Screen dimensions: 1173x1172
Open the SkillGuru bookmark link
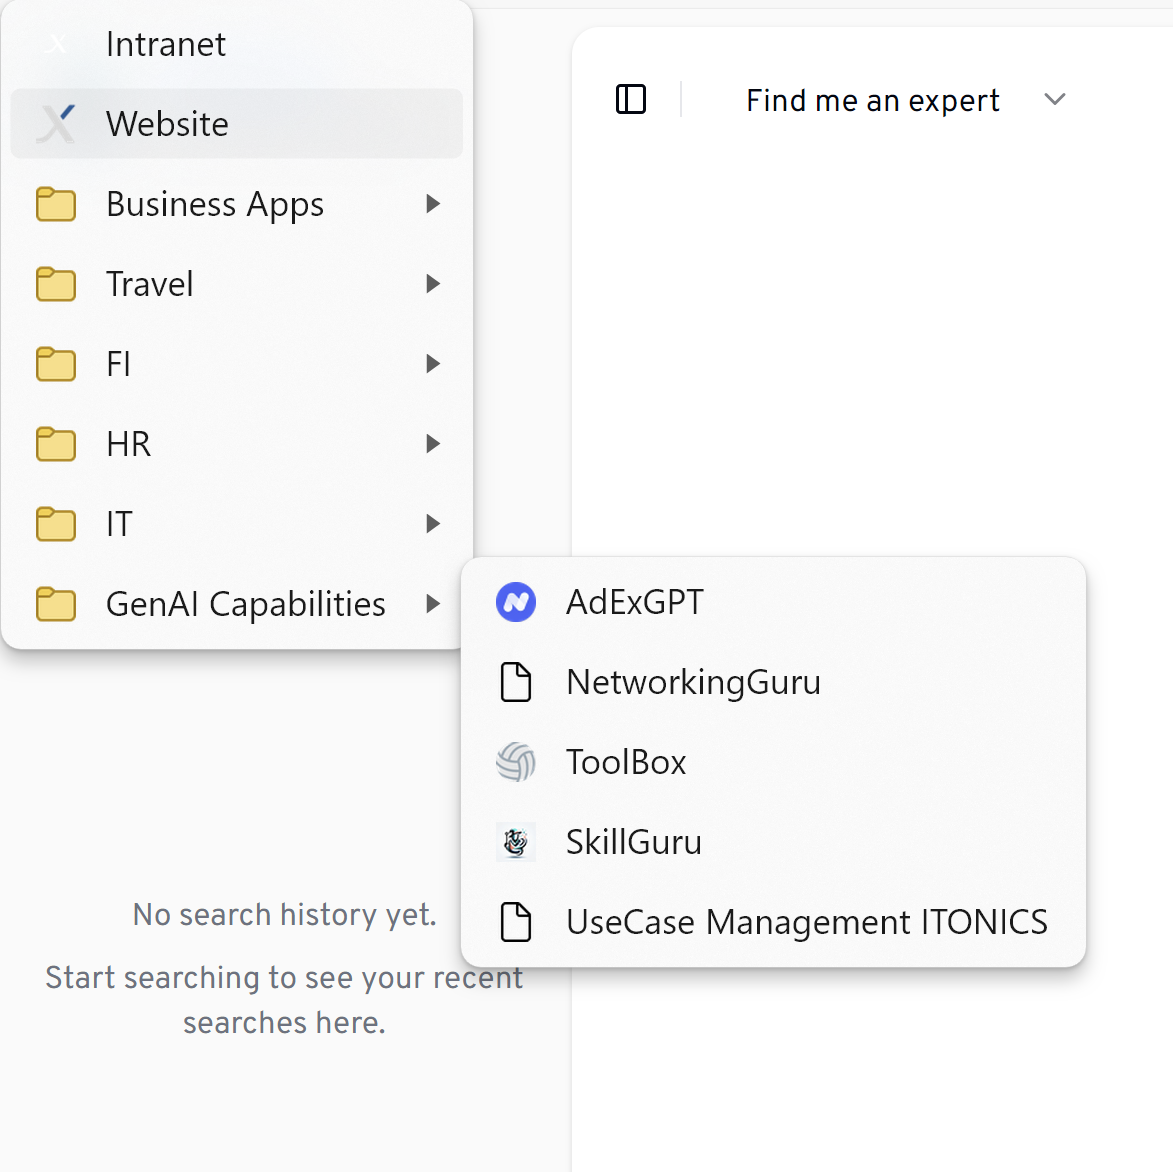[x=634, y=842]
